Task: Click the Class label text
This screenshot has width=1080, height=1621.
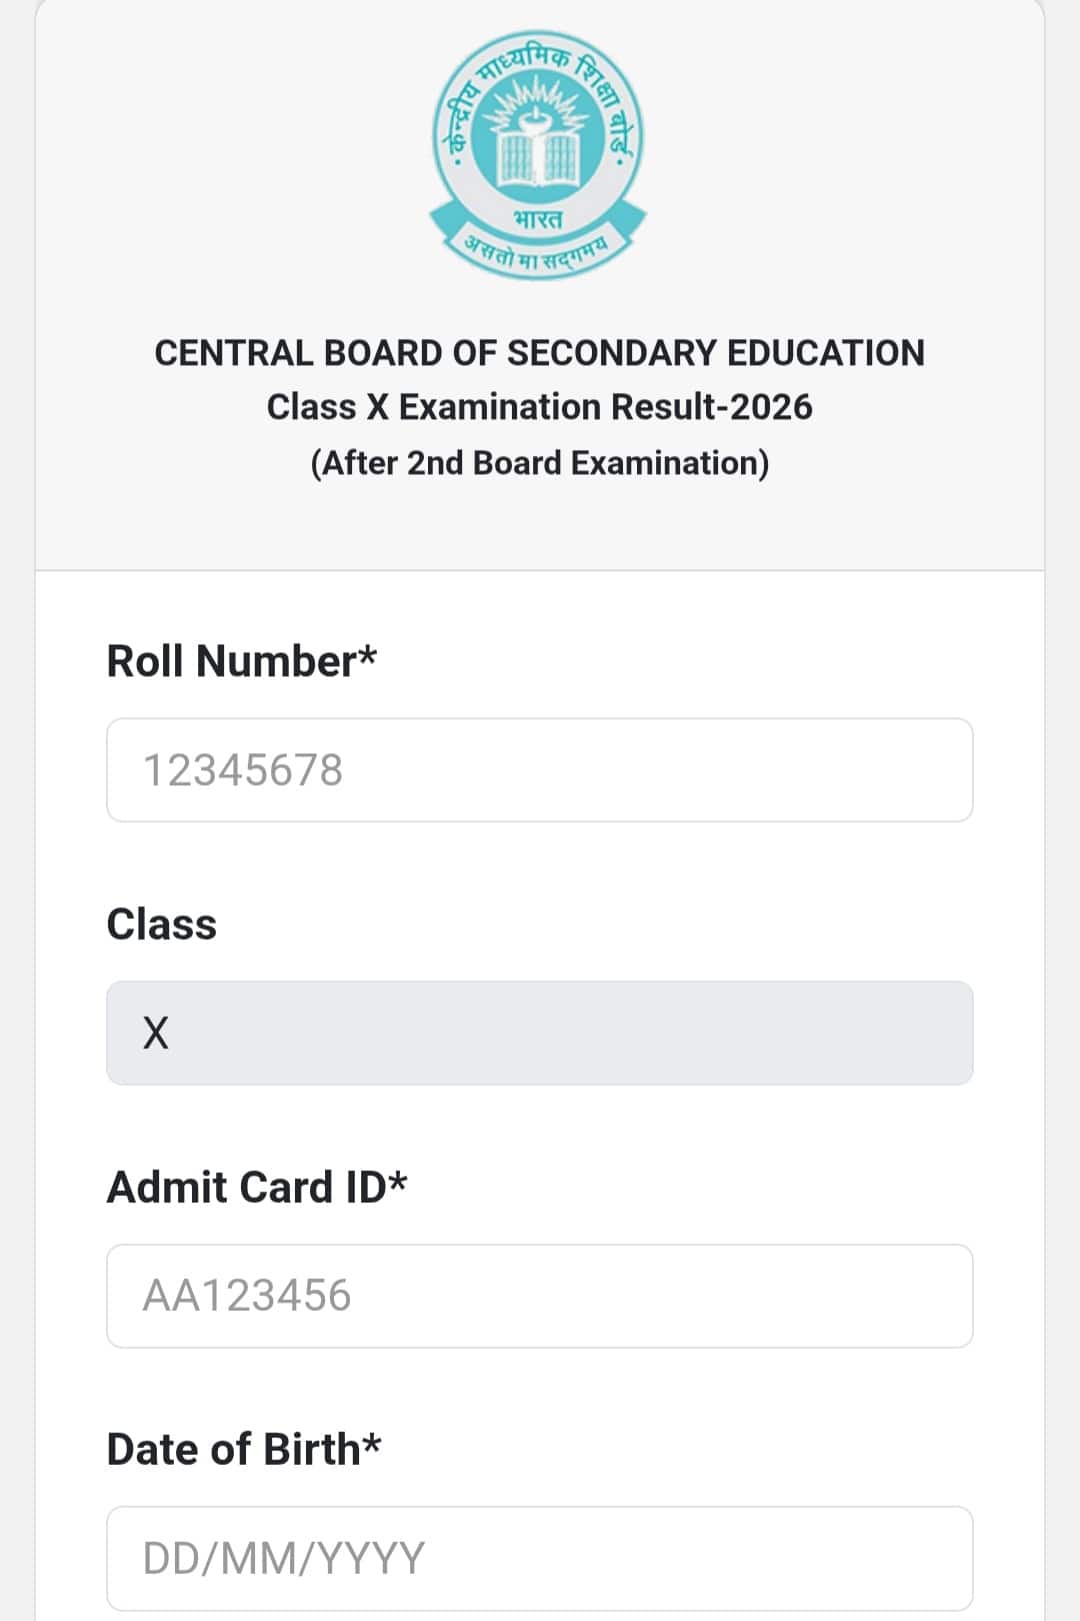Action: pos(161,924)
